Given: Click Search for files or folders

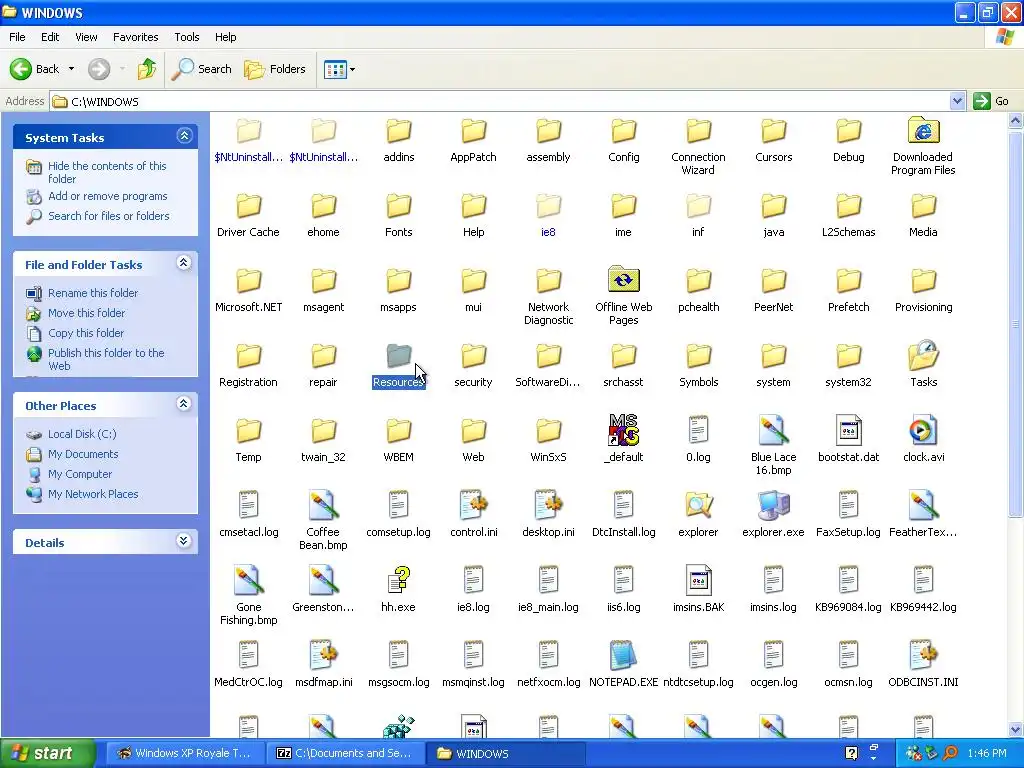Looking at the screenshot, I should [x=108, y=216].
